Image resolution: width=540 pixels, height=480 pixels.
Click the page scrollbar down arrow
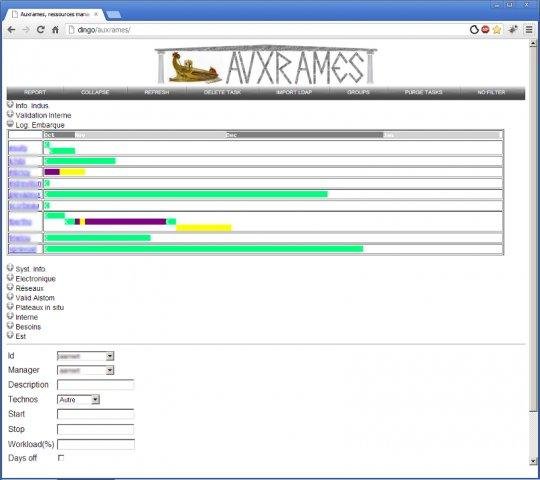point(533,461)
